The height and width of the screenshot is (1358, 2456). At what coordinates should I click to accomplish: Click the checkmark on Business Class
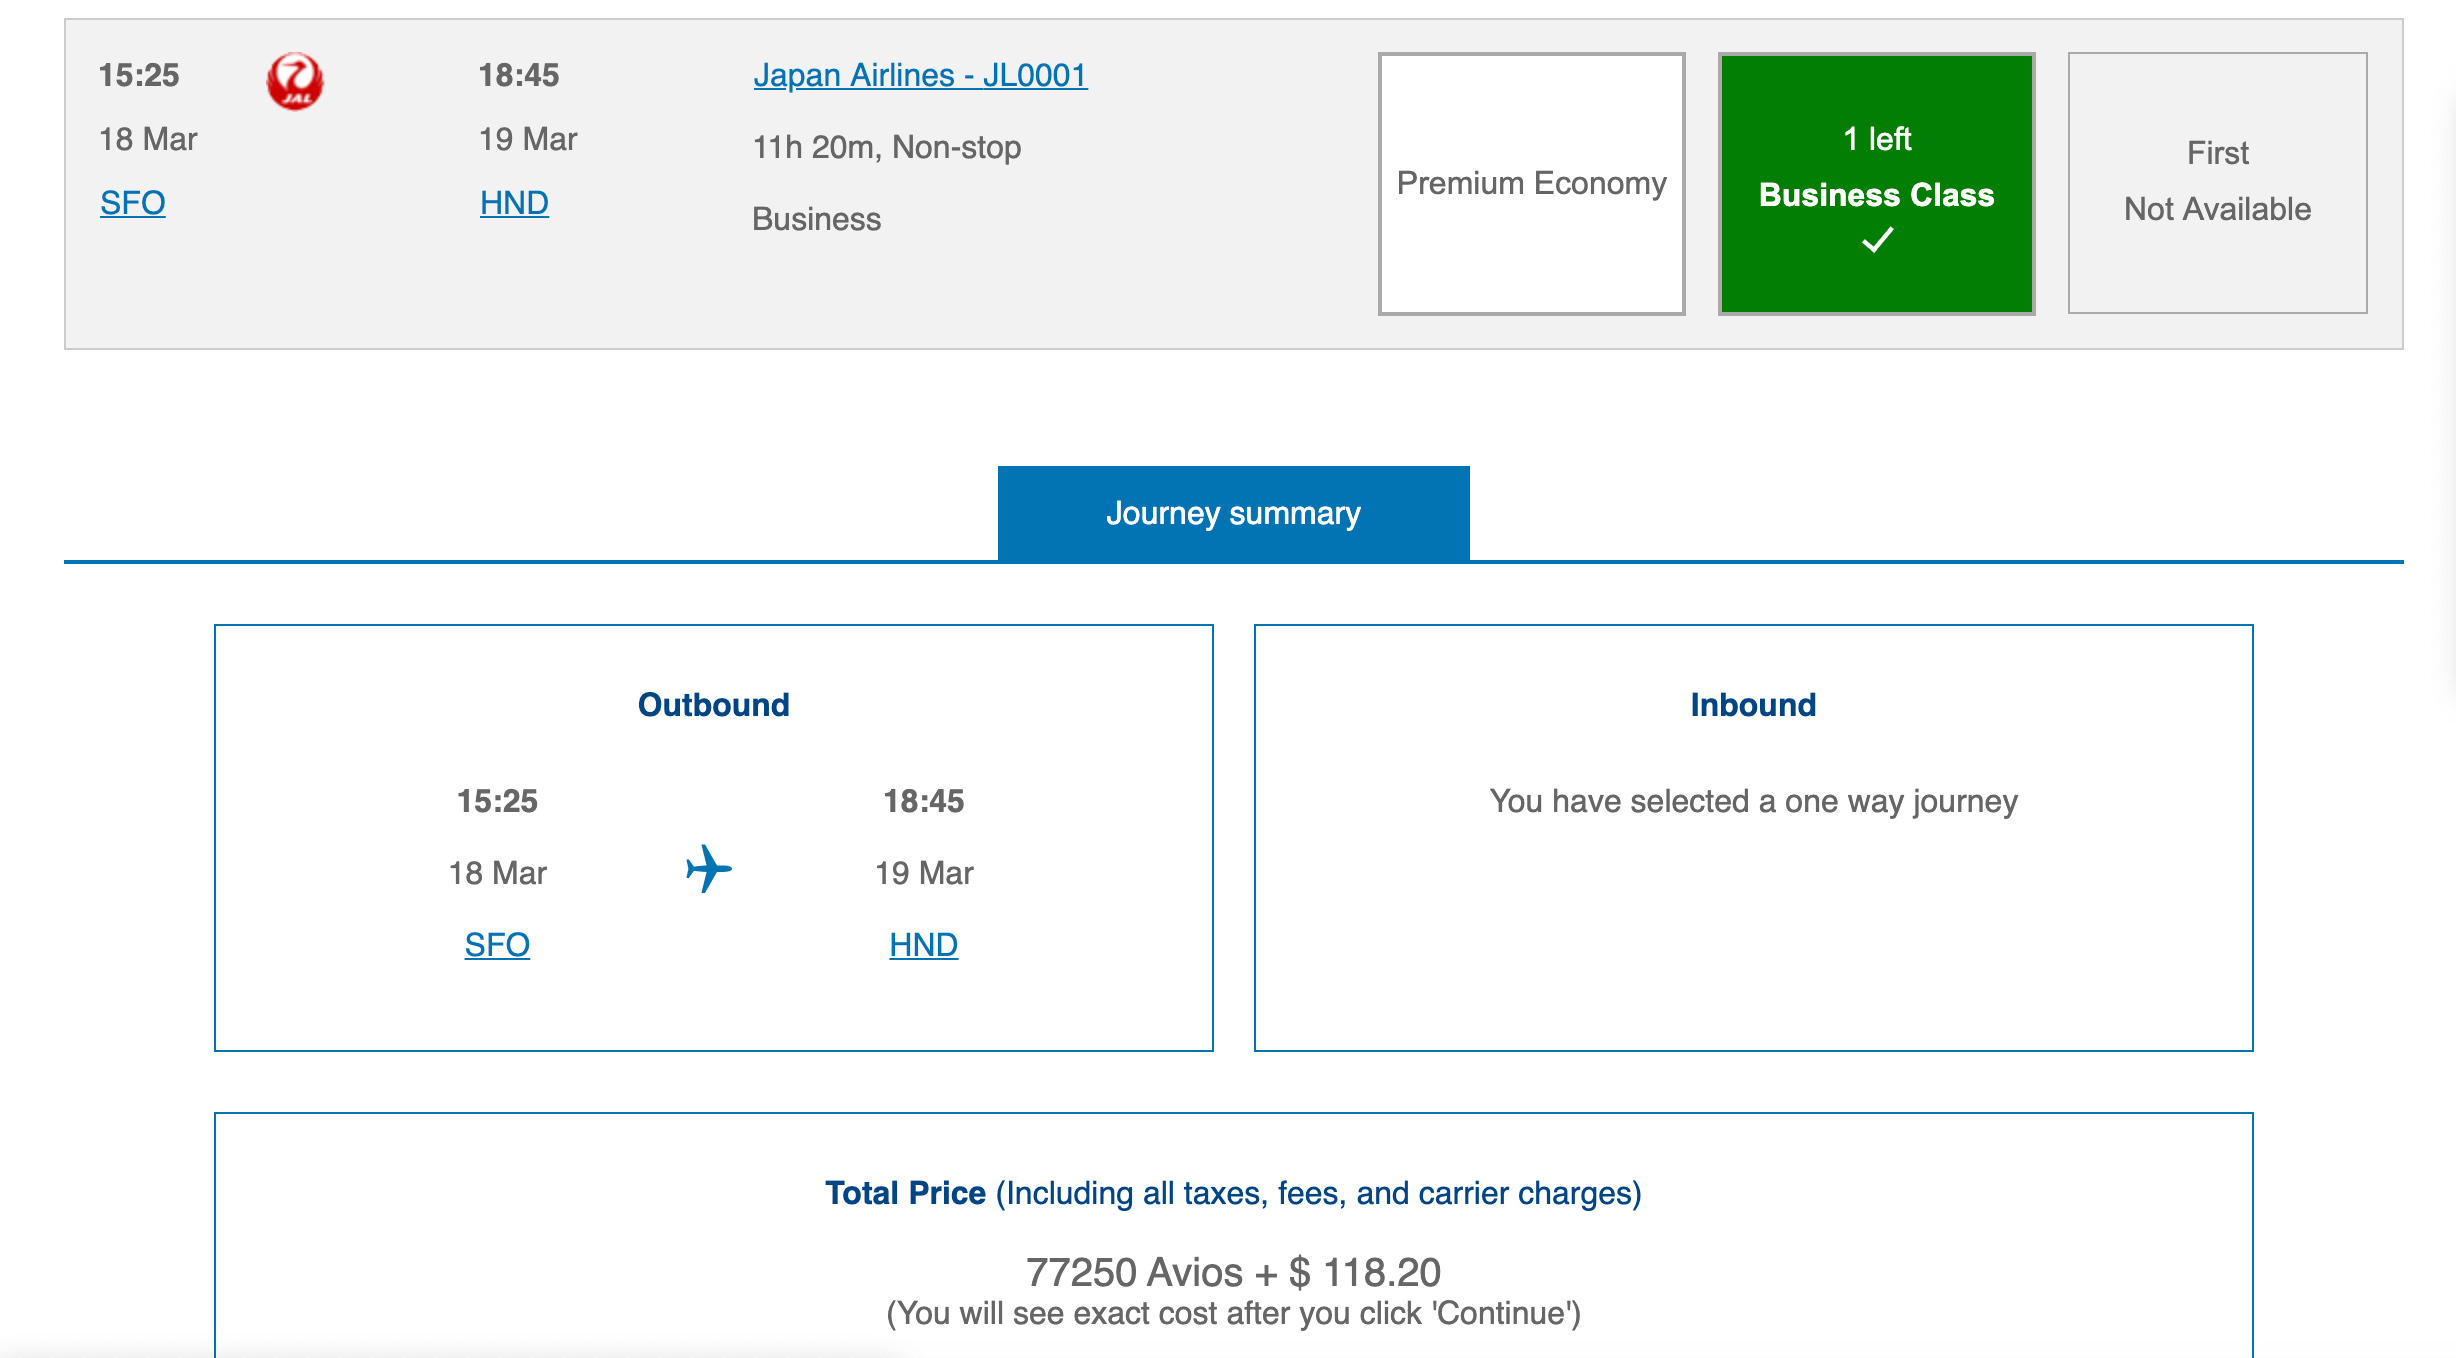[x=1877, y=240]
